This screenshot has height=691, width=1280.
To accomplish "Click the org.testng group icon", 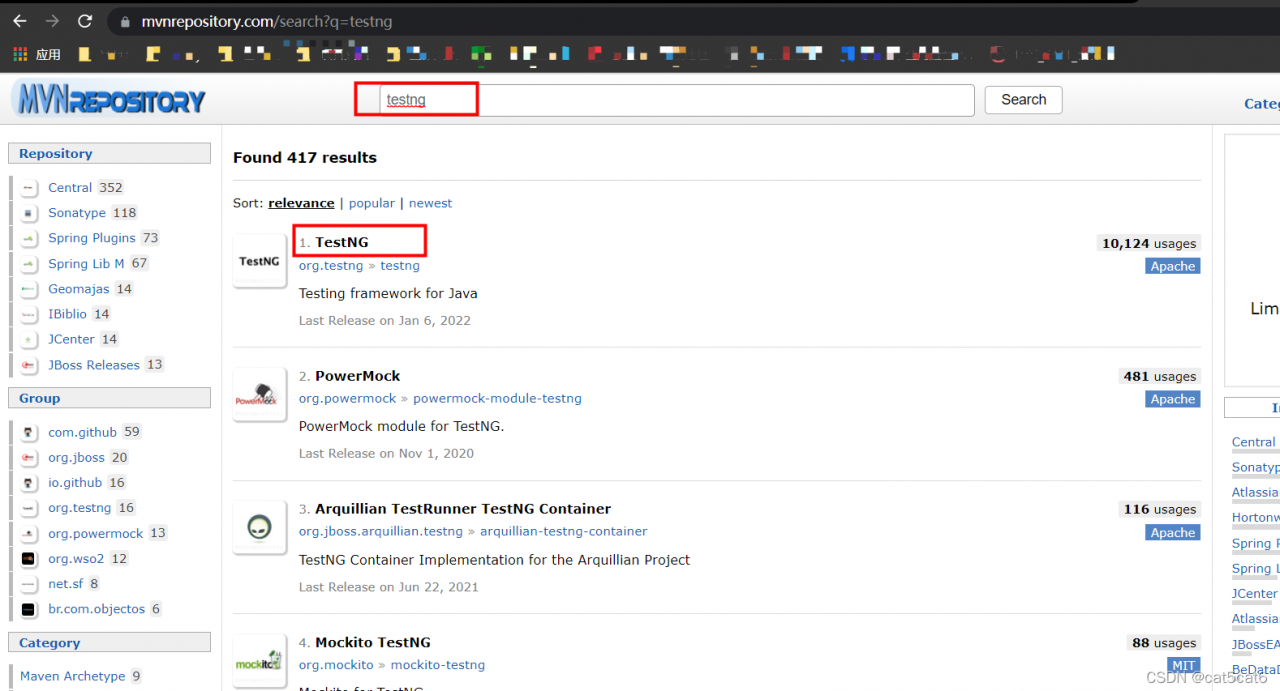I will pyautogui.click(x=29, y=508).
